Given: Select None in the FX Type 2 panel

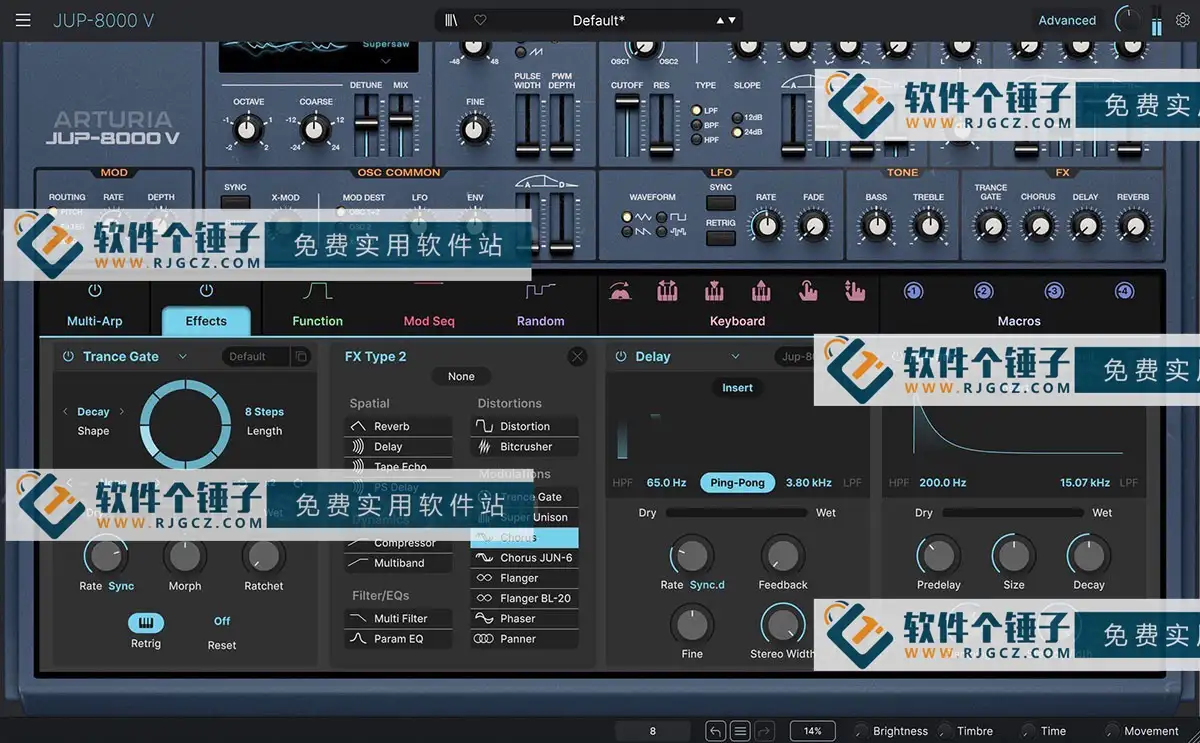Looking at the screenshot, I should pos(461,376).
